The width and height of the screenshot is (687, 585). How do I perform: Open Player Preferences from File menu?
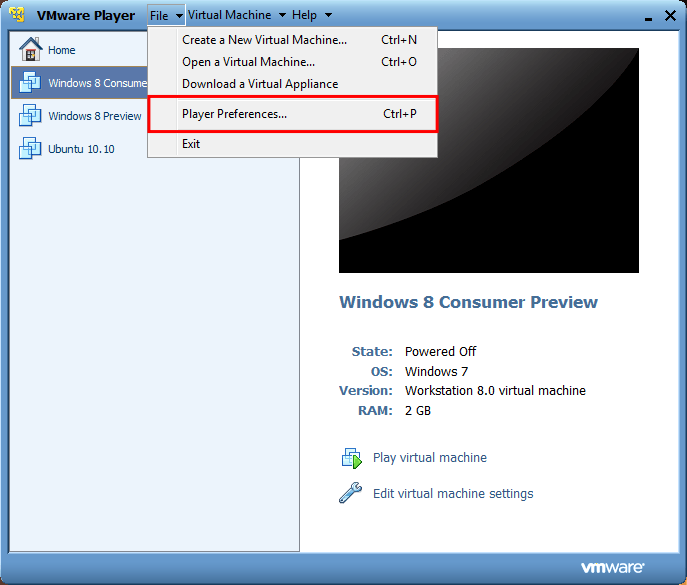[x=234, y=114]
